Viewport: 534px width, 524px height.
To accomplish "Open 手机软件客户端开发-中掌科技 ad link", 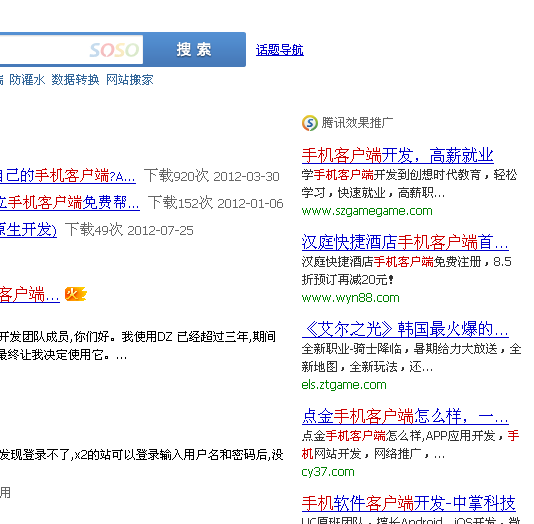I will 408,503.
